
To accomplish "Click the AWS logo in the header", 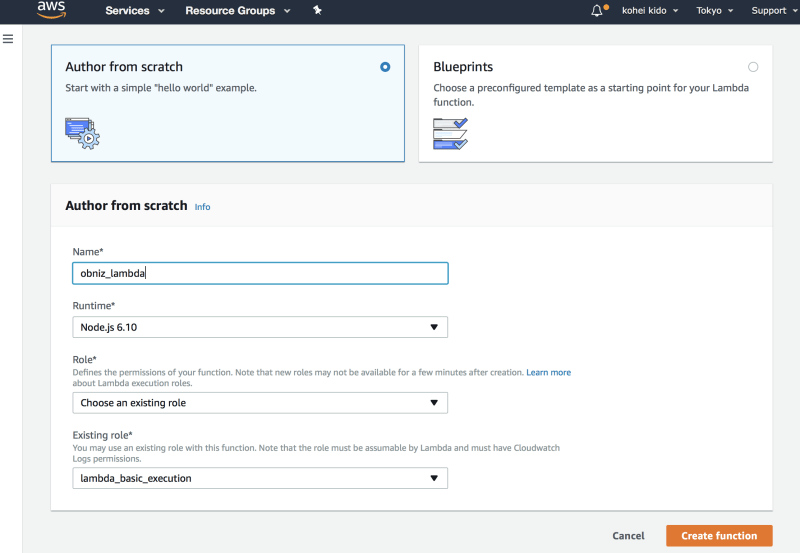I will tap(51, 10).
